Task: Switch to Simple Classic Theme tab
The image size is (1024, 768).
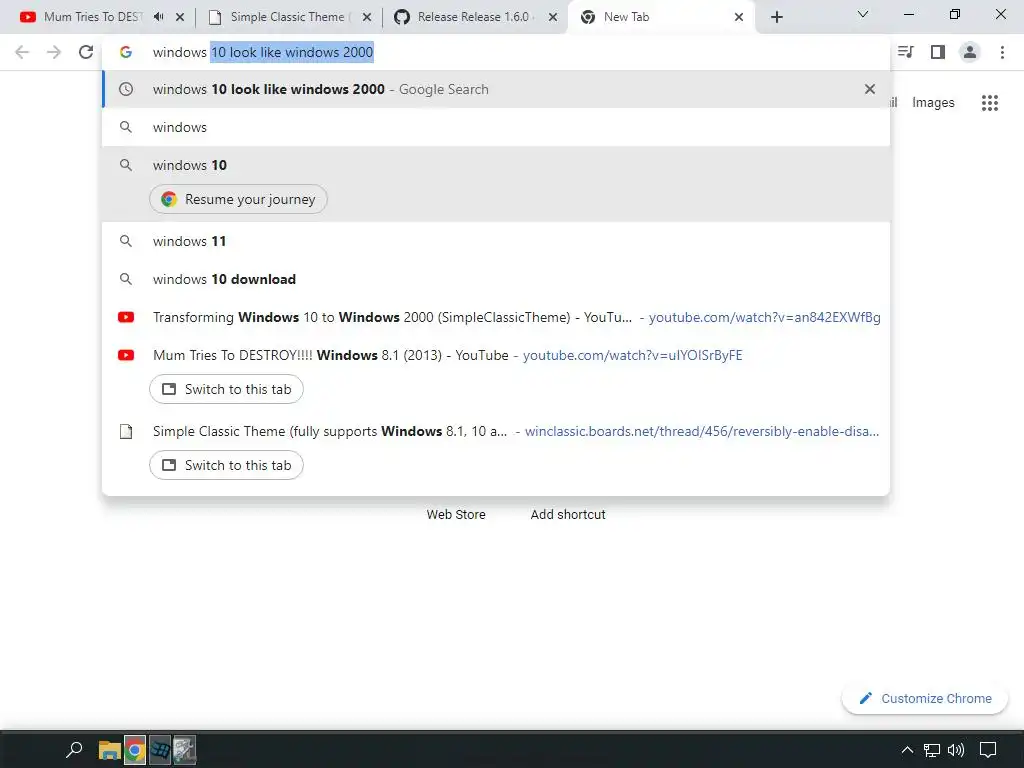Action: [x=291, y=17]
